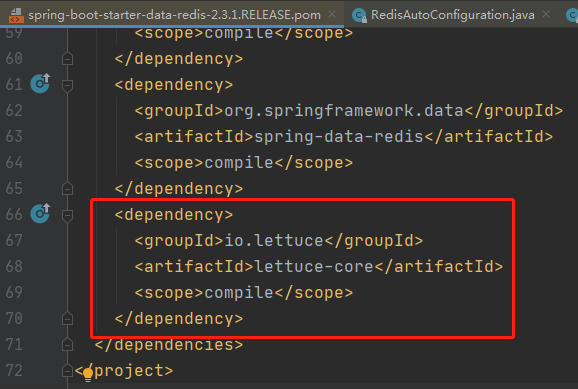Click the pom file icon in tab
This screenshot has height=389, width=578.
pos(16,15)
